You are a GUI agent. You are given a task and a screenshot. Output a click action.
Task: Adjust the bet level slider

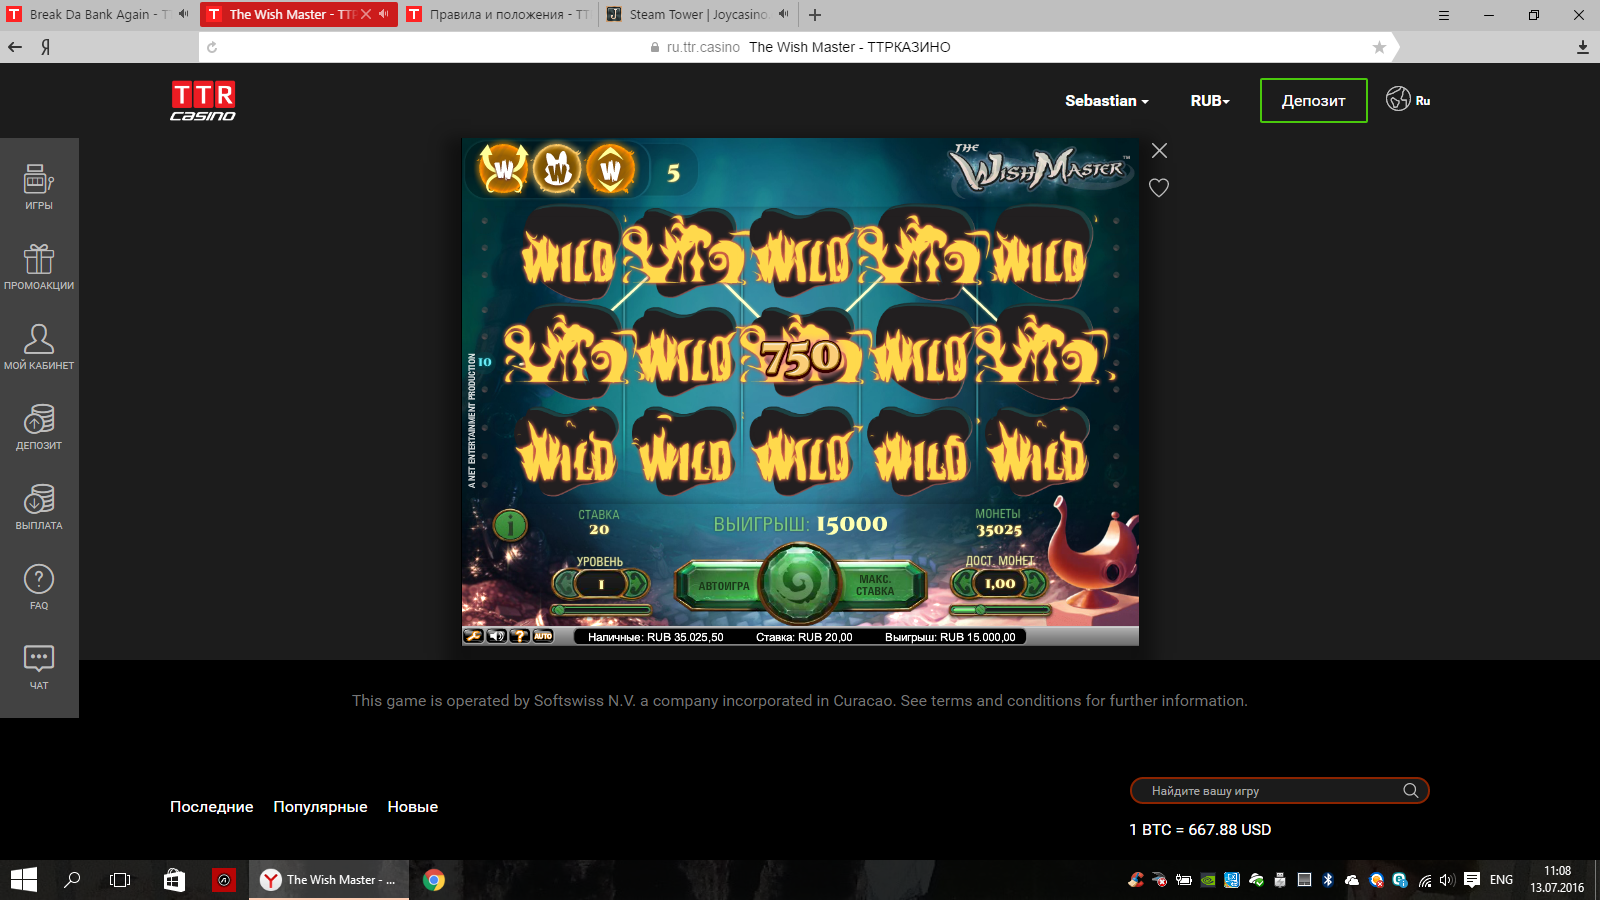[601, 609]
